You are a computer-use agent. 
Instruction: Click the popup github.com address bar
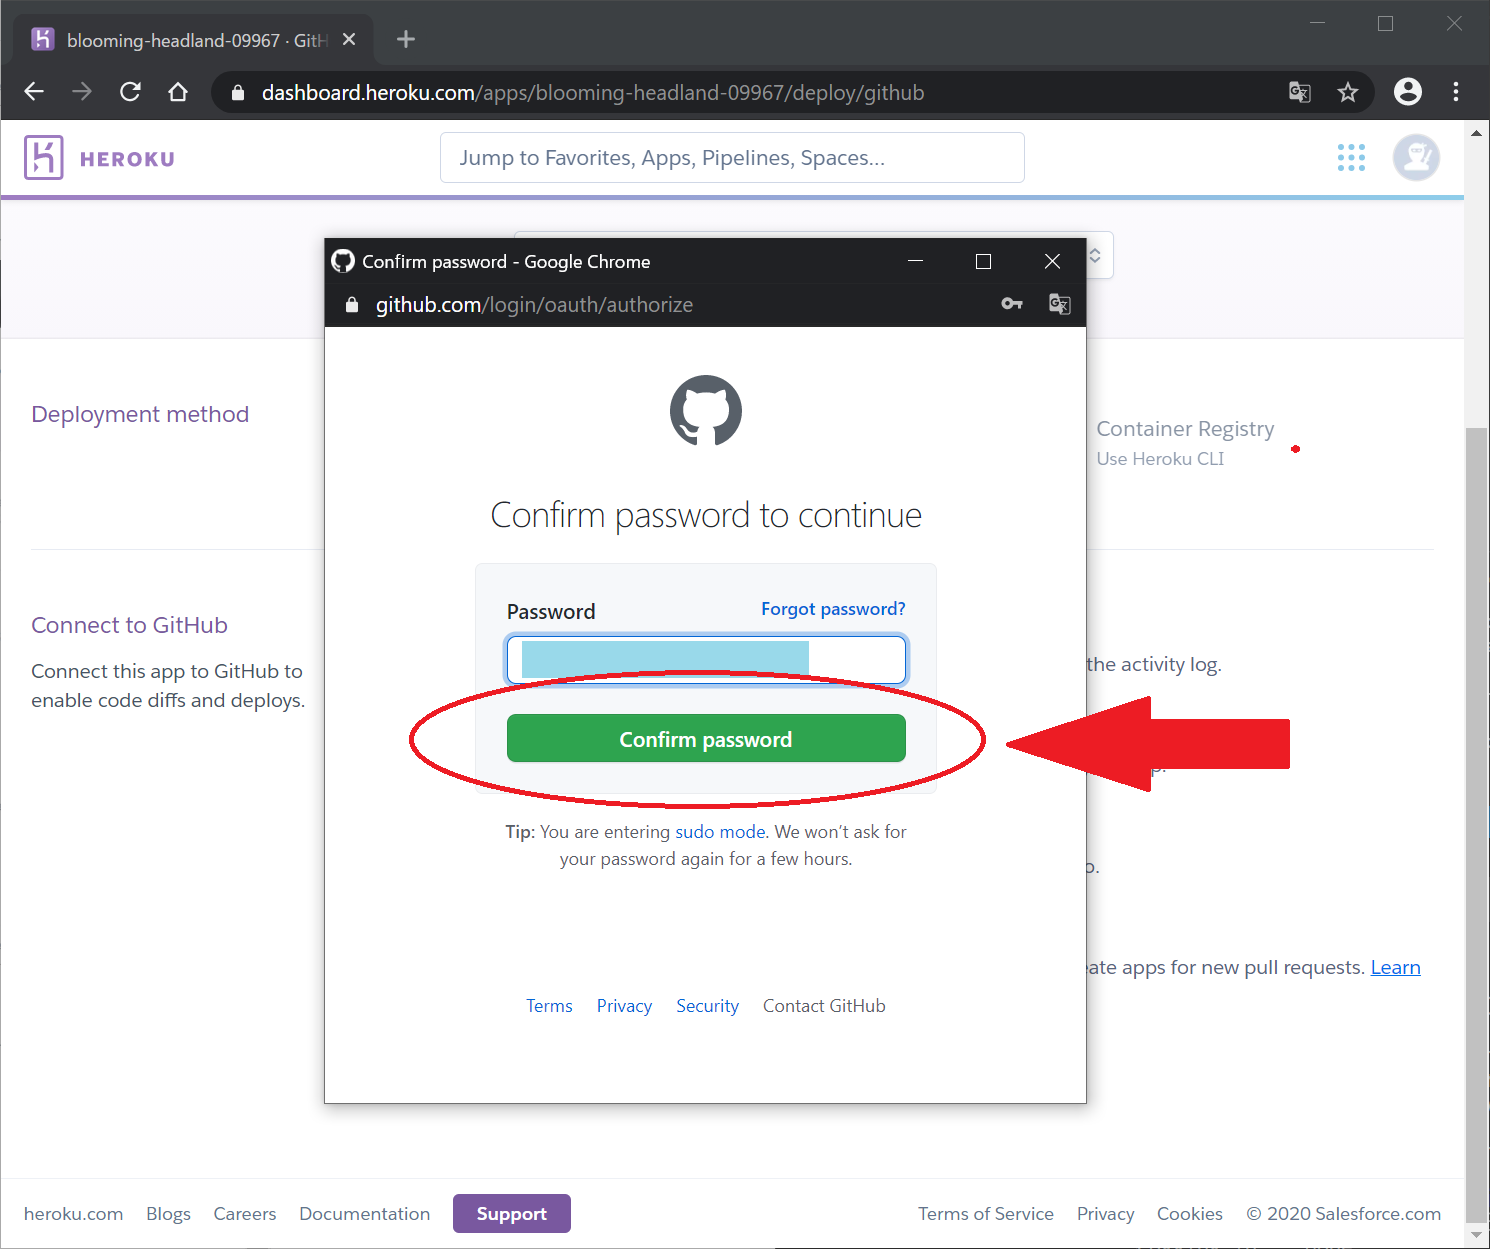534,305
